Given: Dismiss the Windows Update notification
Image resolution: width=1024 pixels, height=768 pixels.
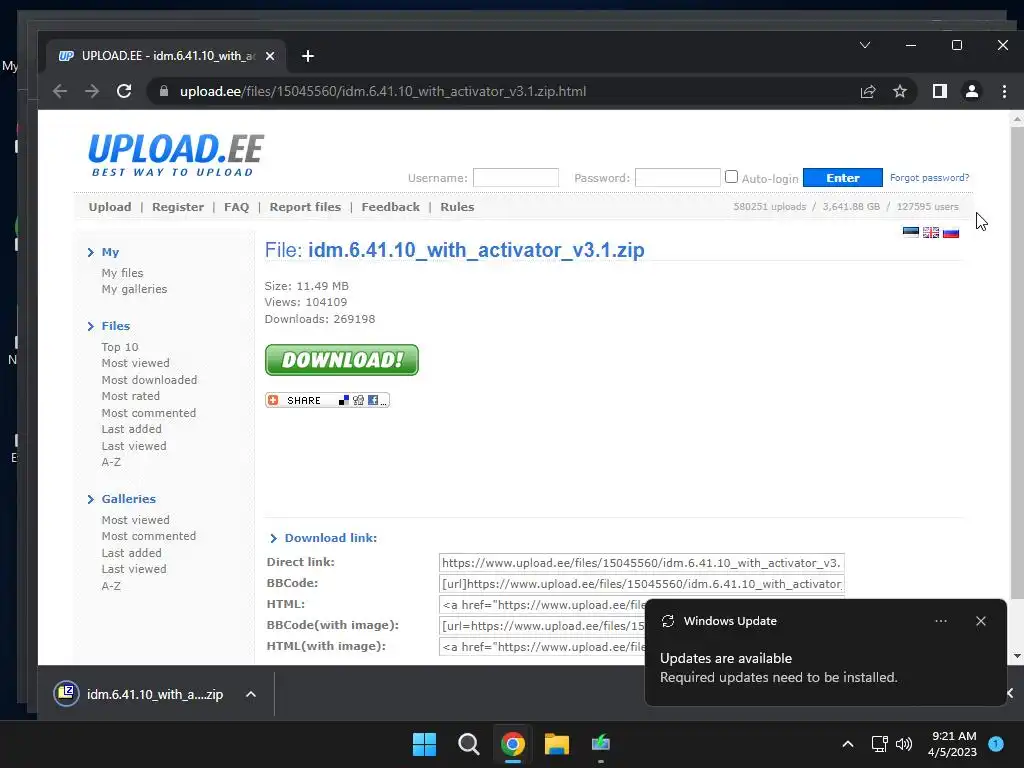Looking at the screenshot, I should click(981, 621).
